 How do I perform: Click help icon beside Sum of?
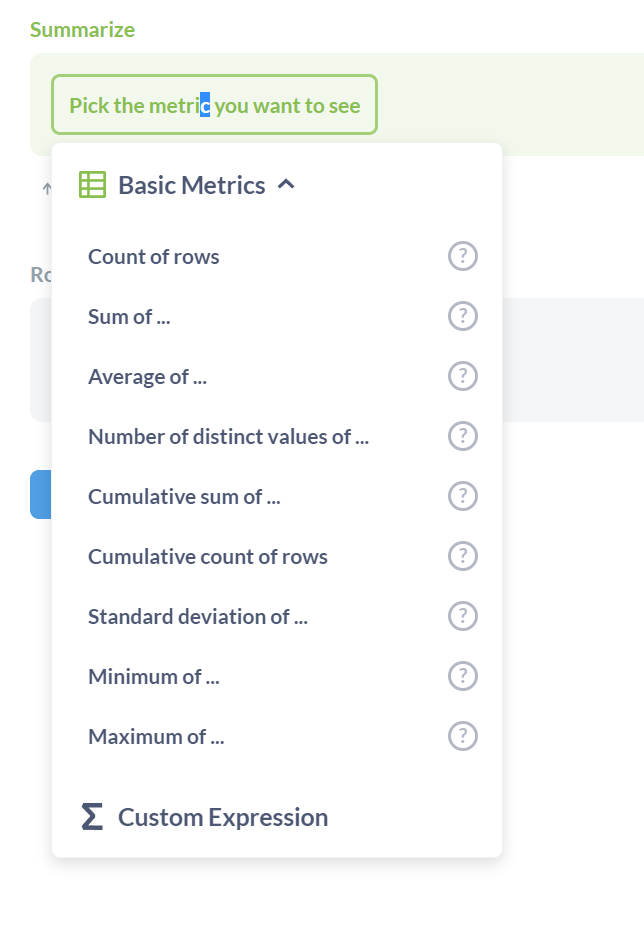coord(462,317)
